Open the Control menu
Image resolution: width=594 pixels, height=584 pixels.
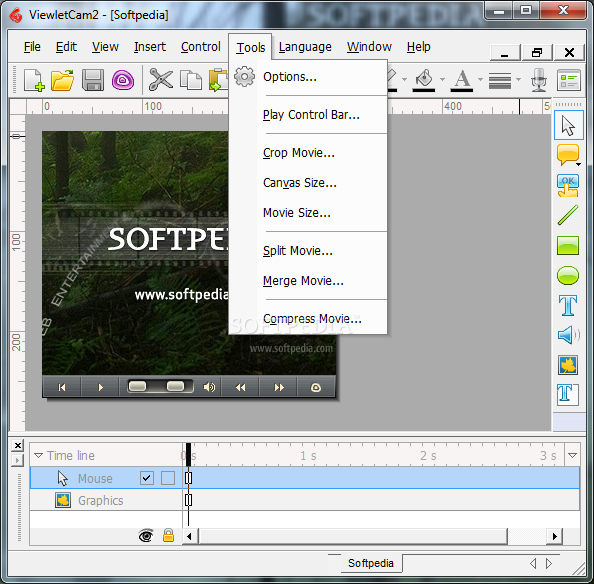pos(200,47)
